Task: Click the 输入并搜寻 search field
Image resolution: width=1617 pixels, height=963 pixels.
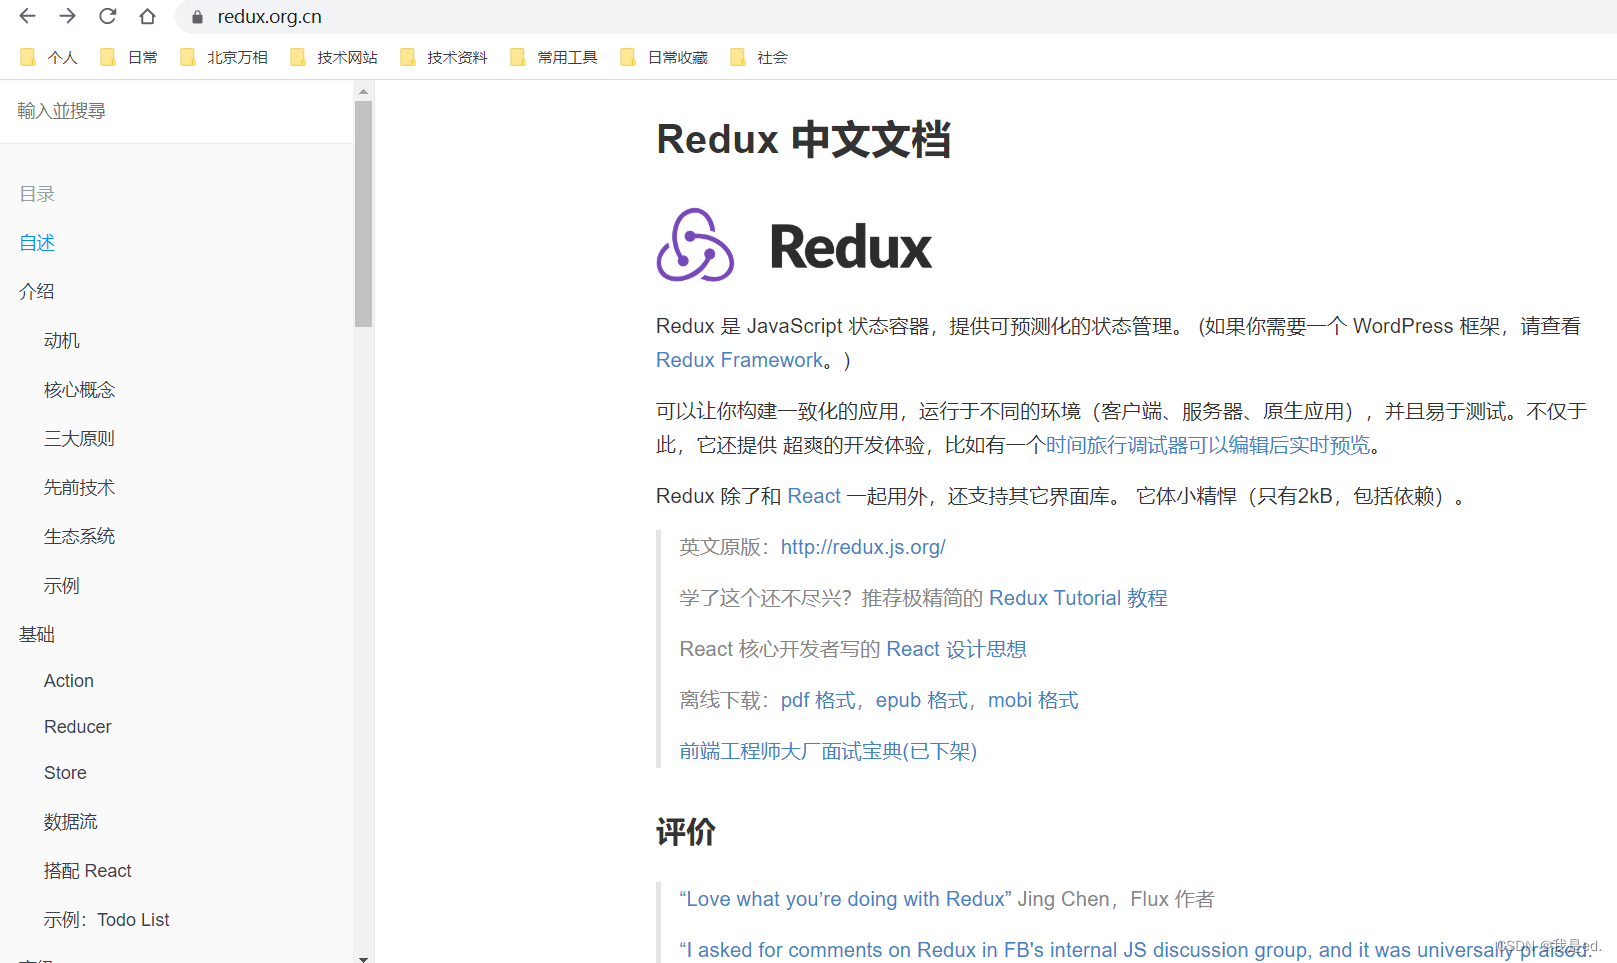Action: coord(61,110)
